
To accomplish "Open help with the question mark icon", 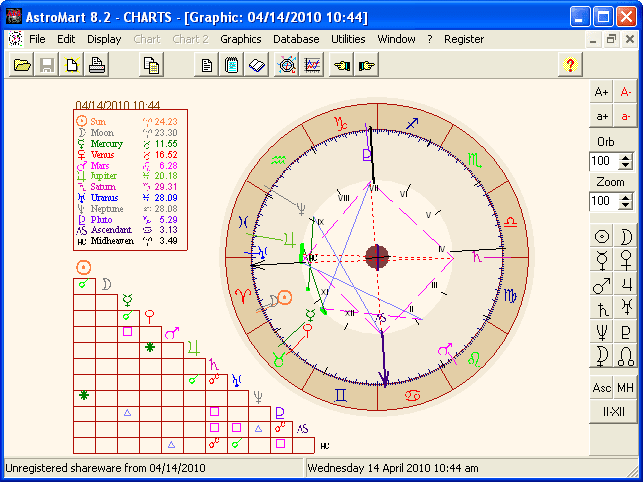I will tap(570, 65).
